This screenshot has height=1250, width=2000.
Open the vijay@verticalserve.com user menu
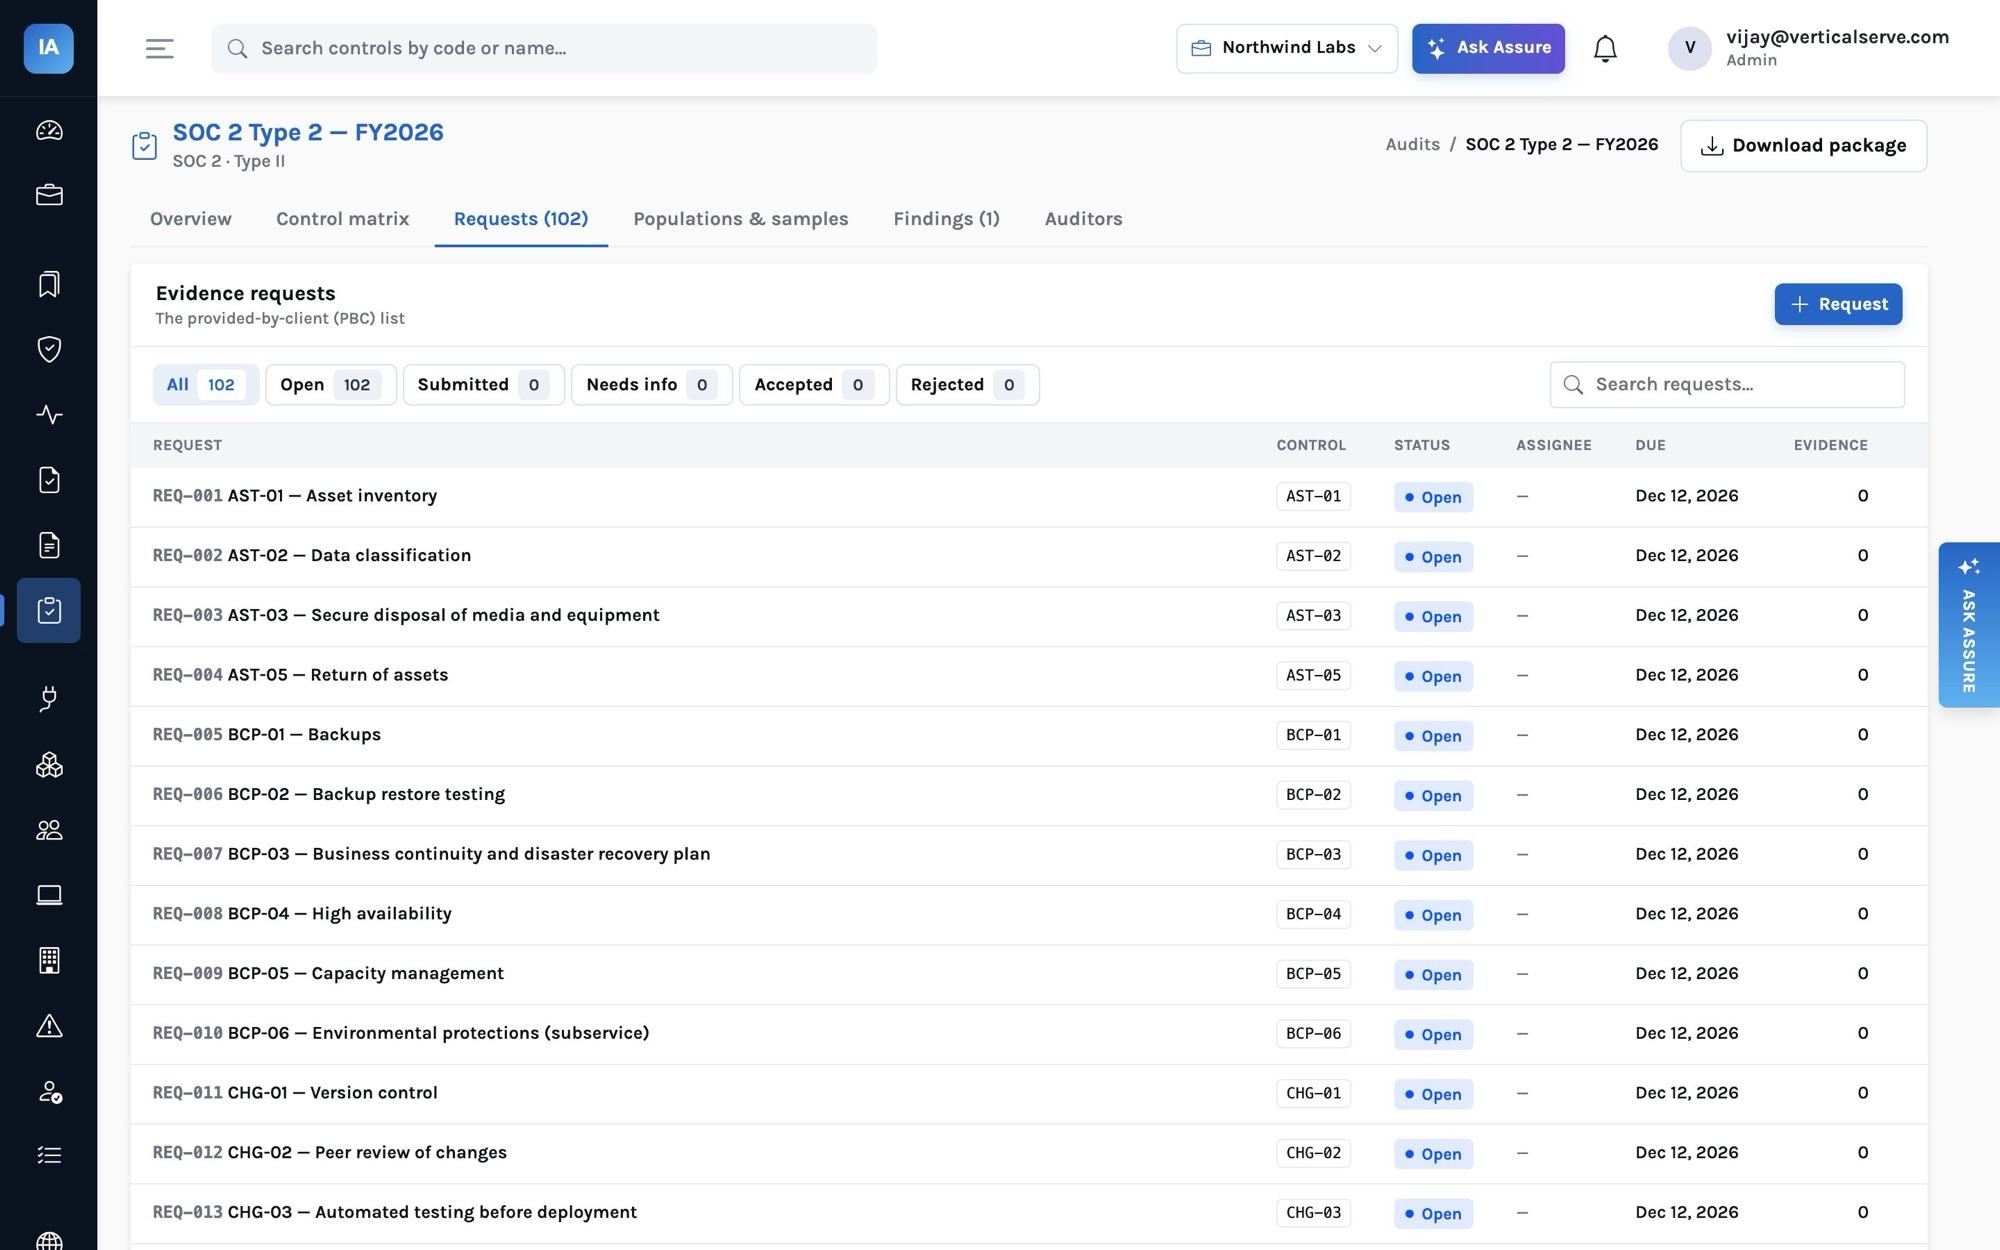(1808, 48)
